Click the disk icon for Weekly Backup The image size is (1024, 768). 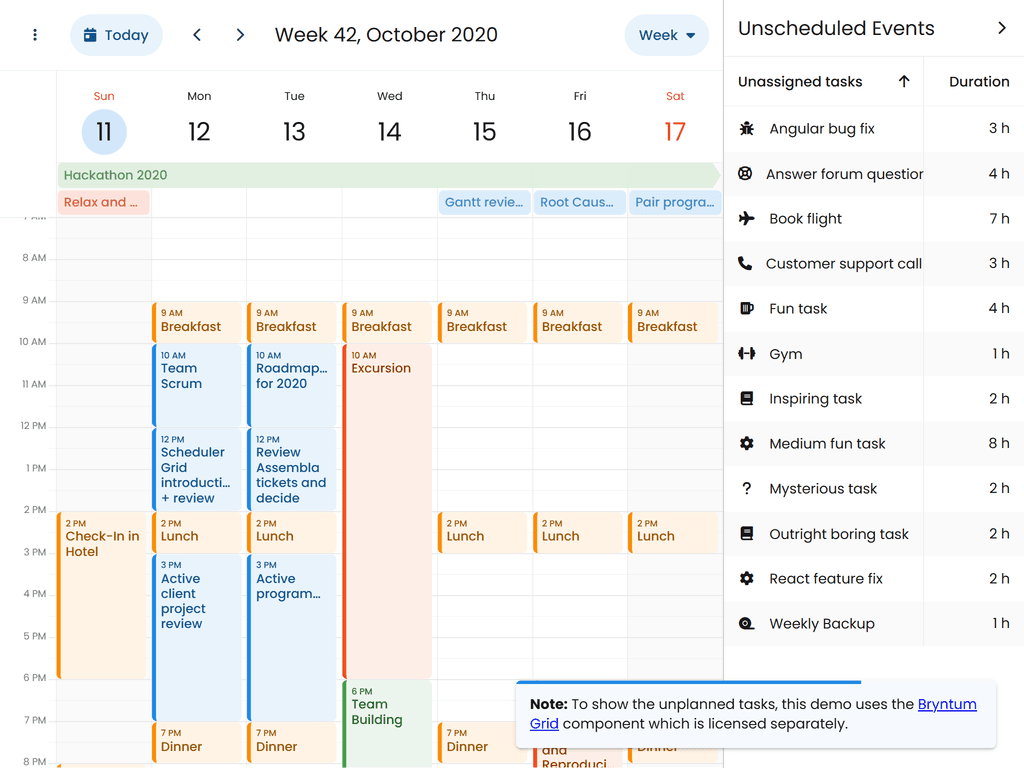pyautogui.click(x=746, y=623)
